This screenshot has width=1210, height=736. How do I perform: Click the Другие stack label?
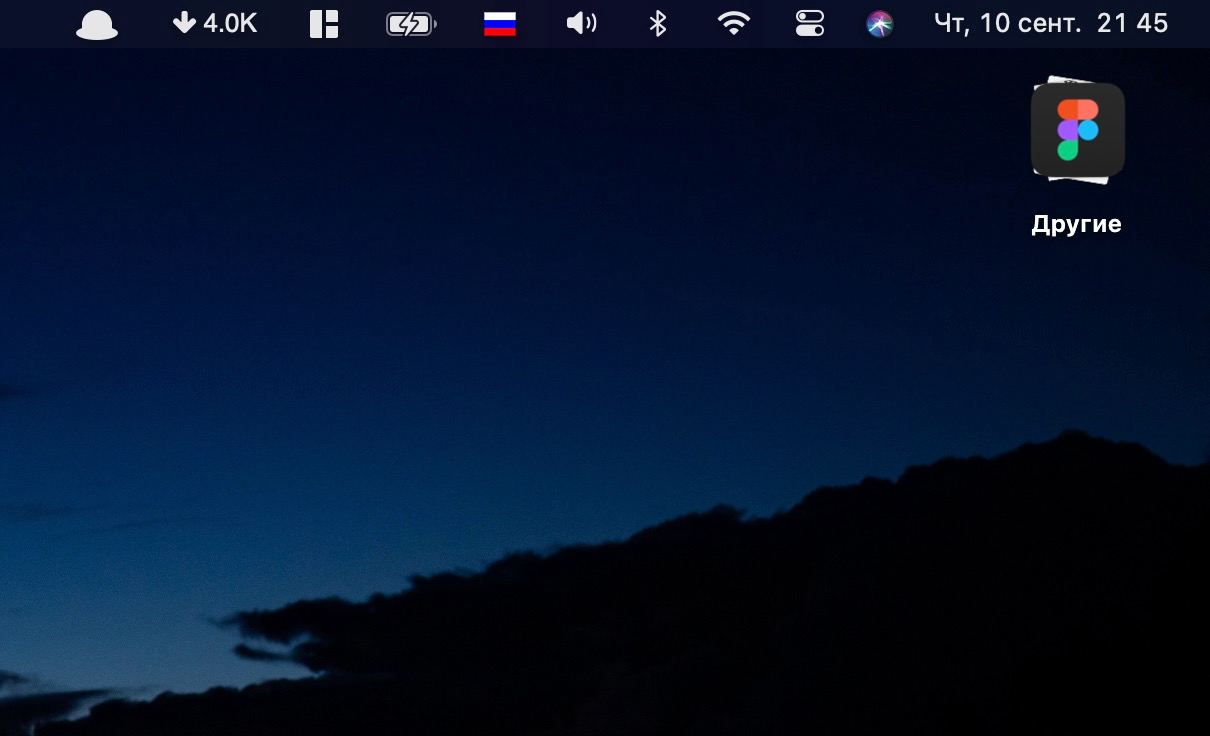pos(1076,224)
